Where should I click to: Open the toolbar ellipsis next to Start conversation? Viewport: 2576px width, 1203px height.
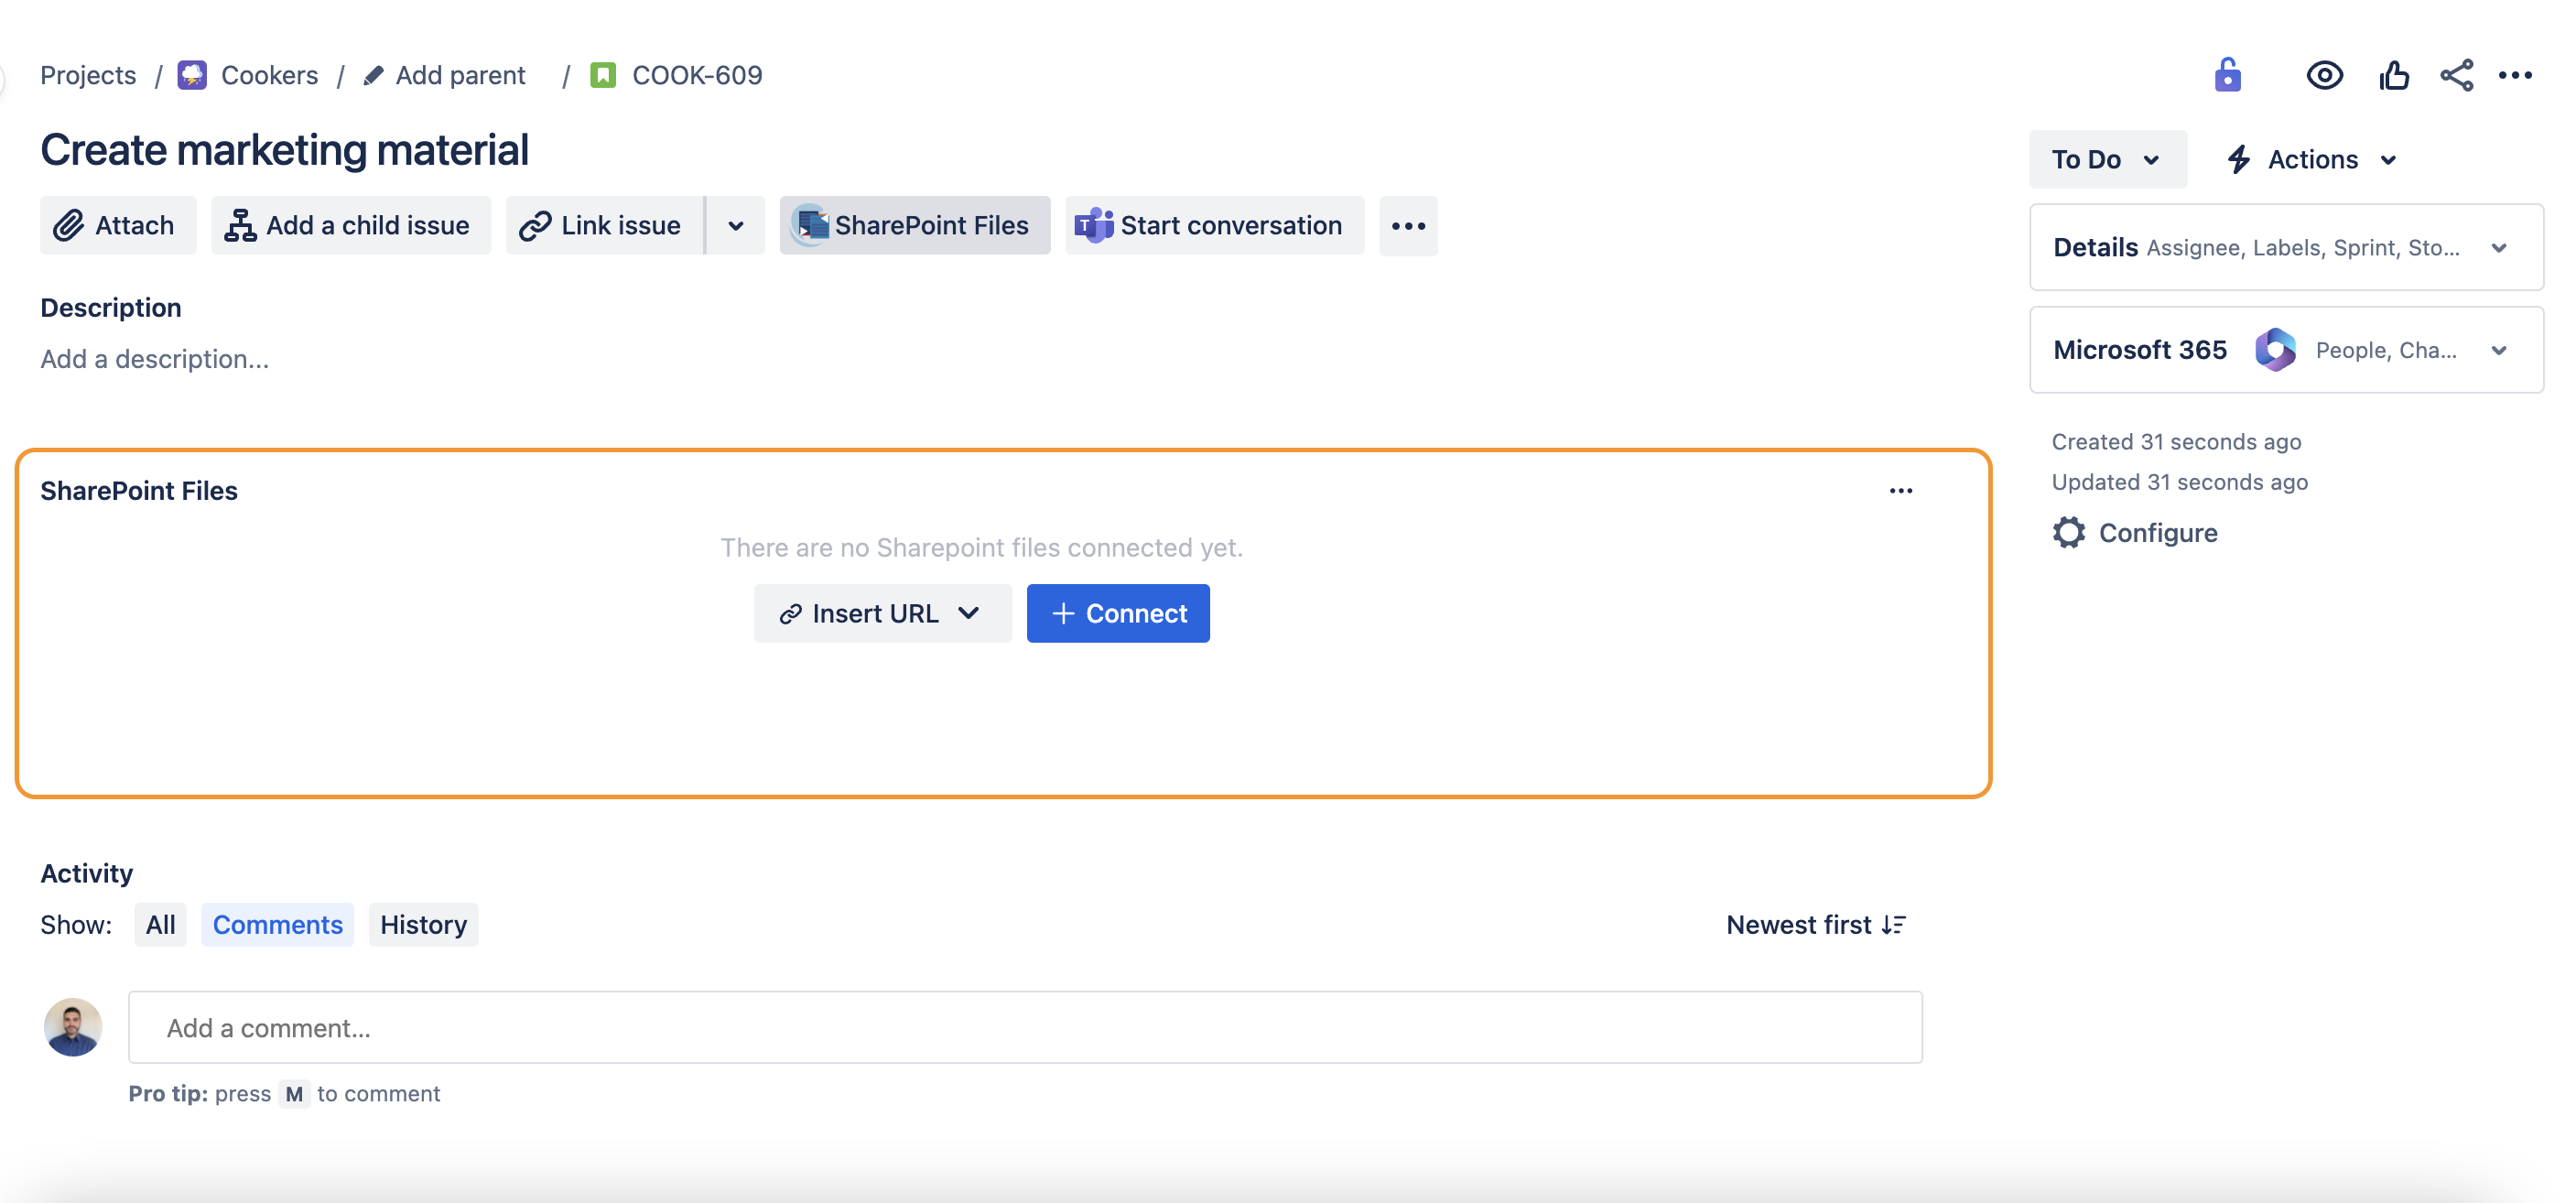[x=1408, y=226]
